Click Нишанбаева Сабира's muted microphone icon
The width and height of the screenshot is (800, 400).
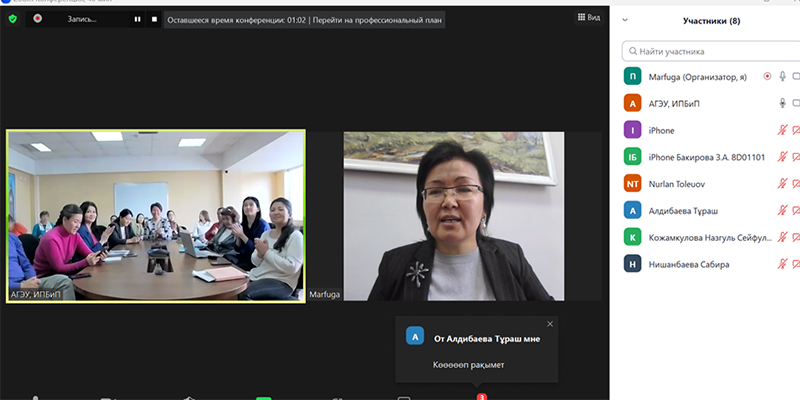tap(783, 265)
